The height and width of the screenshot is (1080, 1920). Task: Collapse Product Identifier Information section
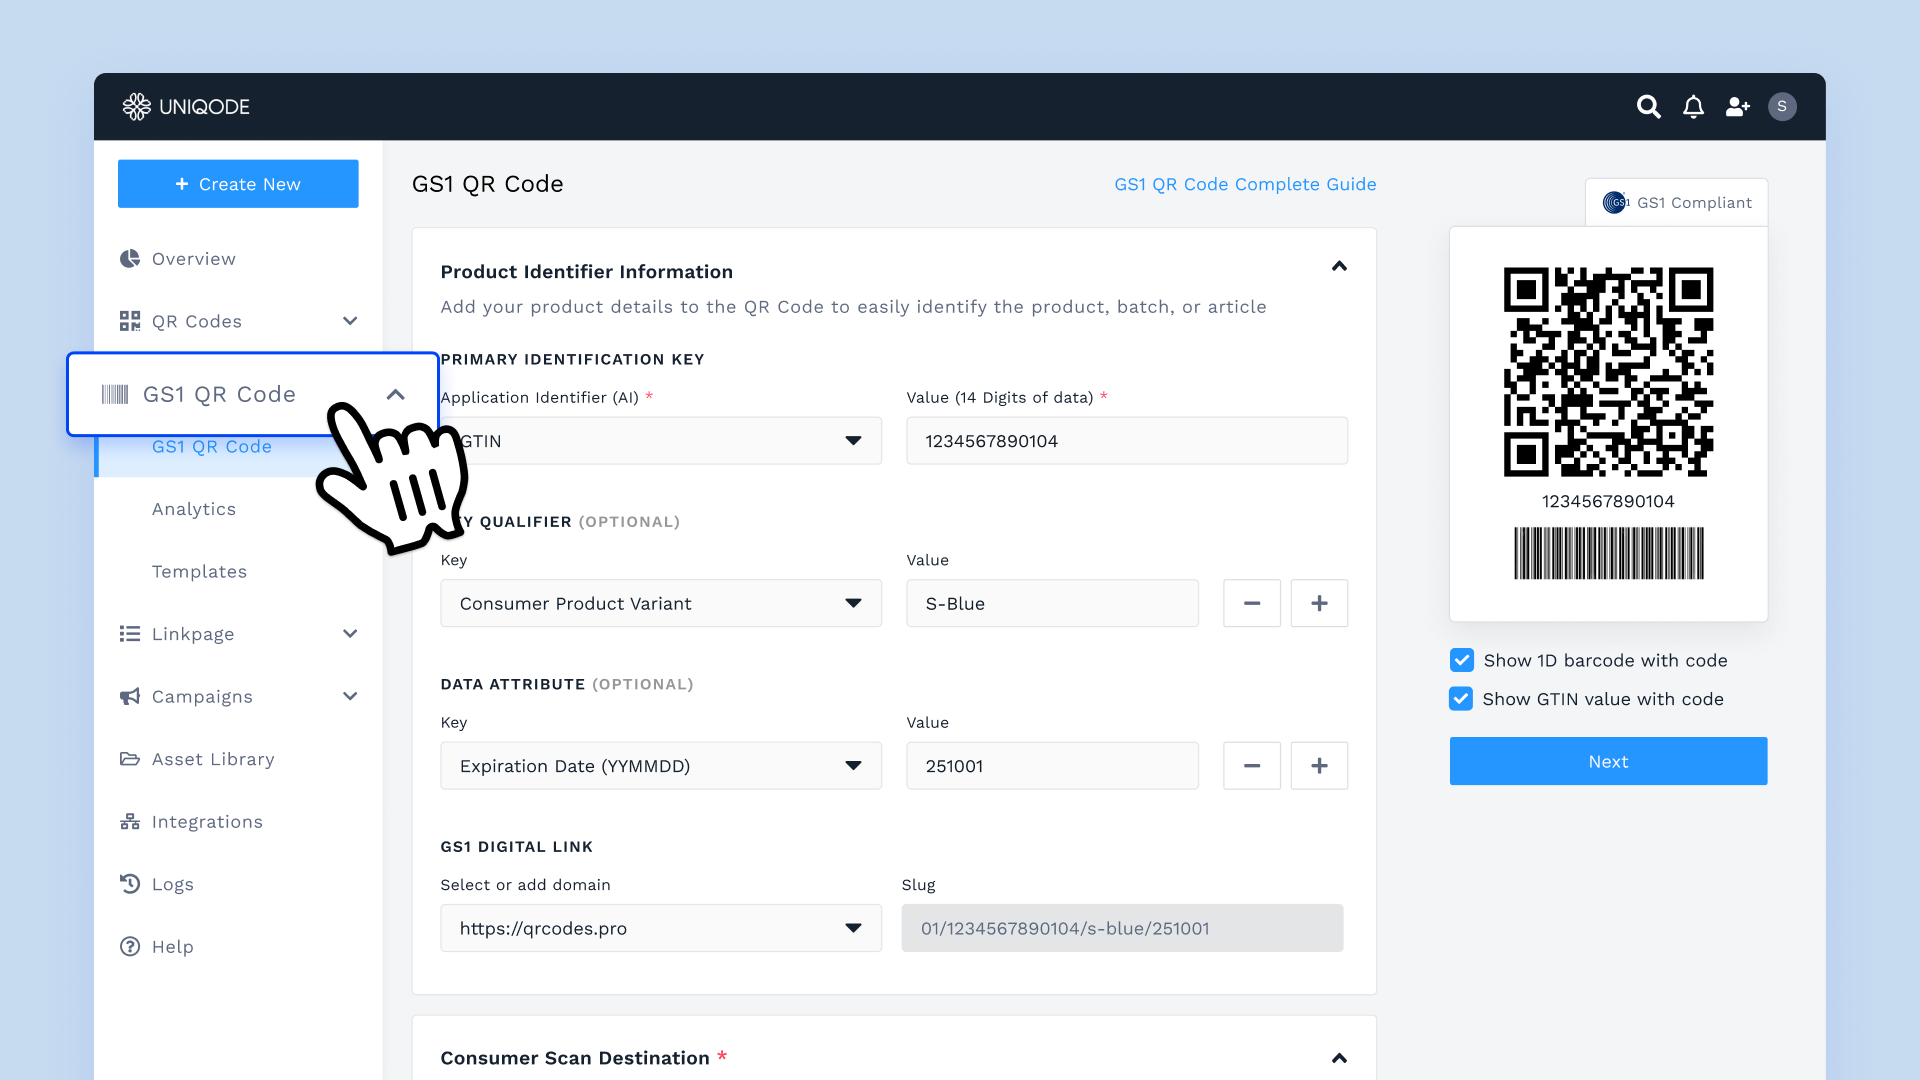1339,266
